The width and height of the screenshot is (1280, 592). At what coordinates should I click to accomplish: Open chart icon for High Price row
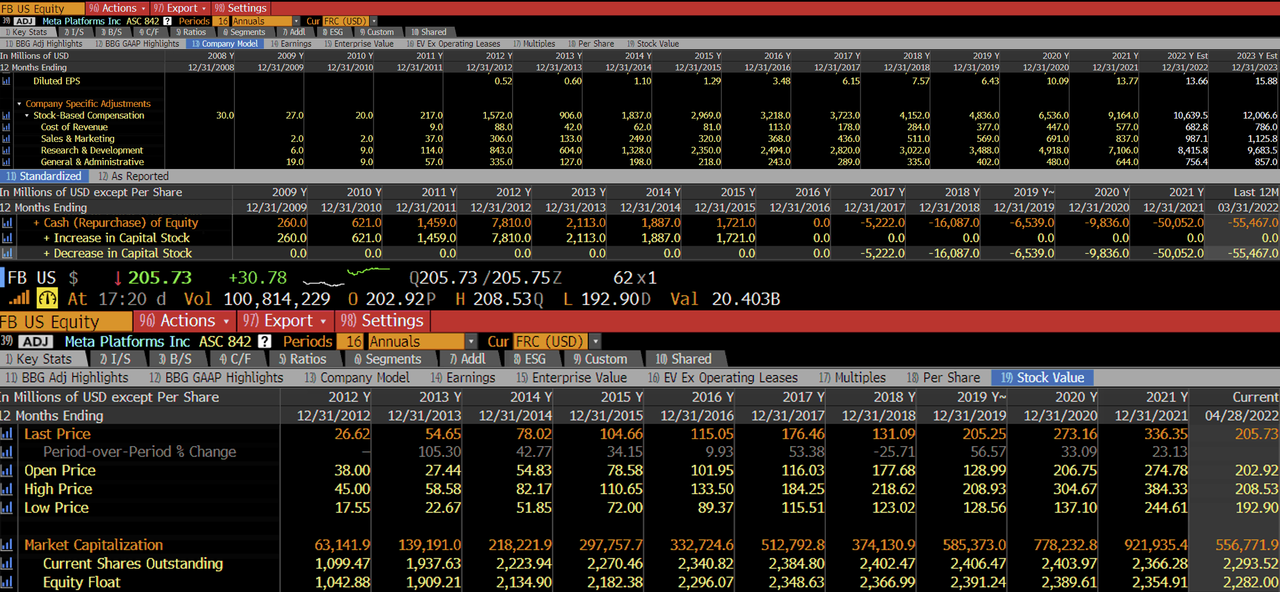pyautogui.click(x=7, y=489)
